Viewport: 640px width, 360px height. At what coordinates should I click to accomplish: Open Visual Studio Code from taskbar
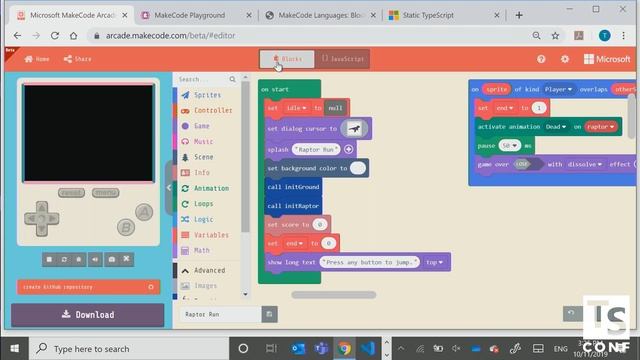(x=368, y=349)
